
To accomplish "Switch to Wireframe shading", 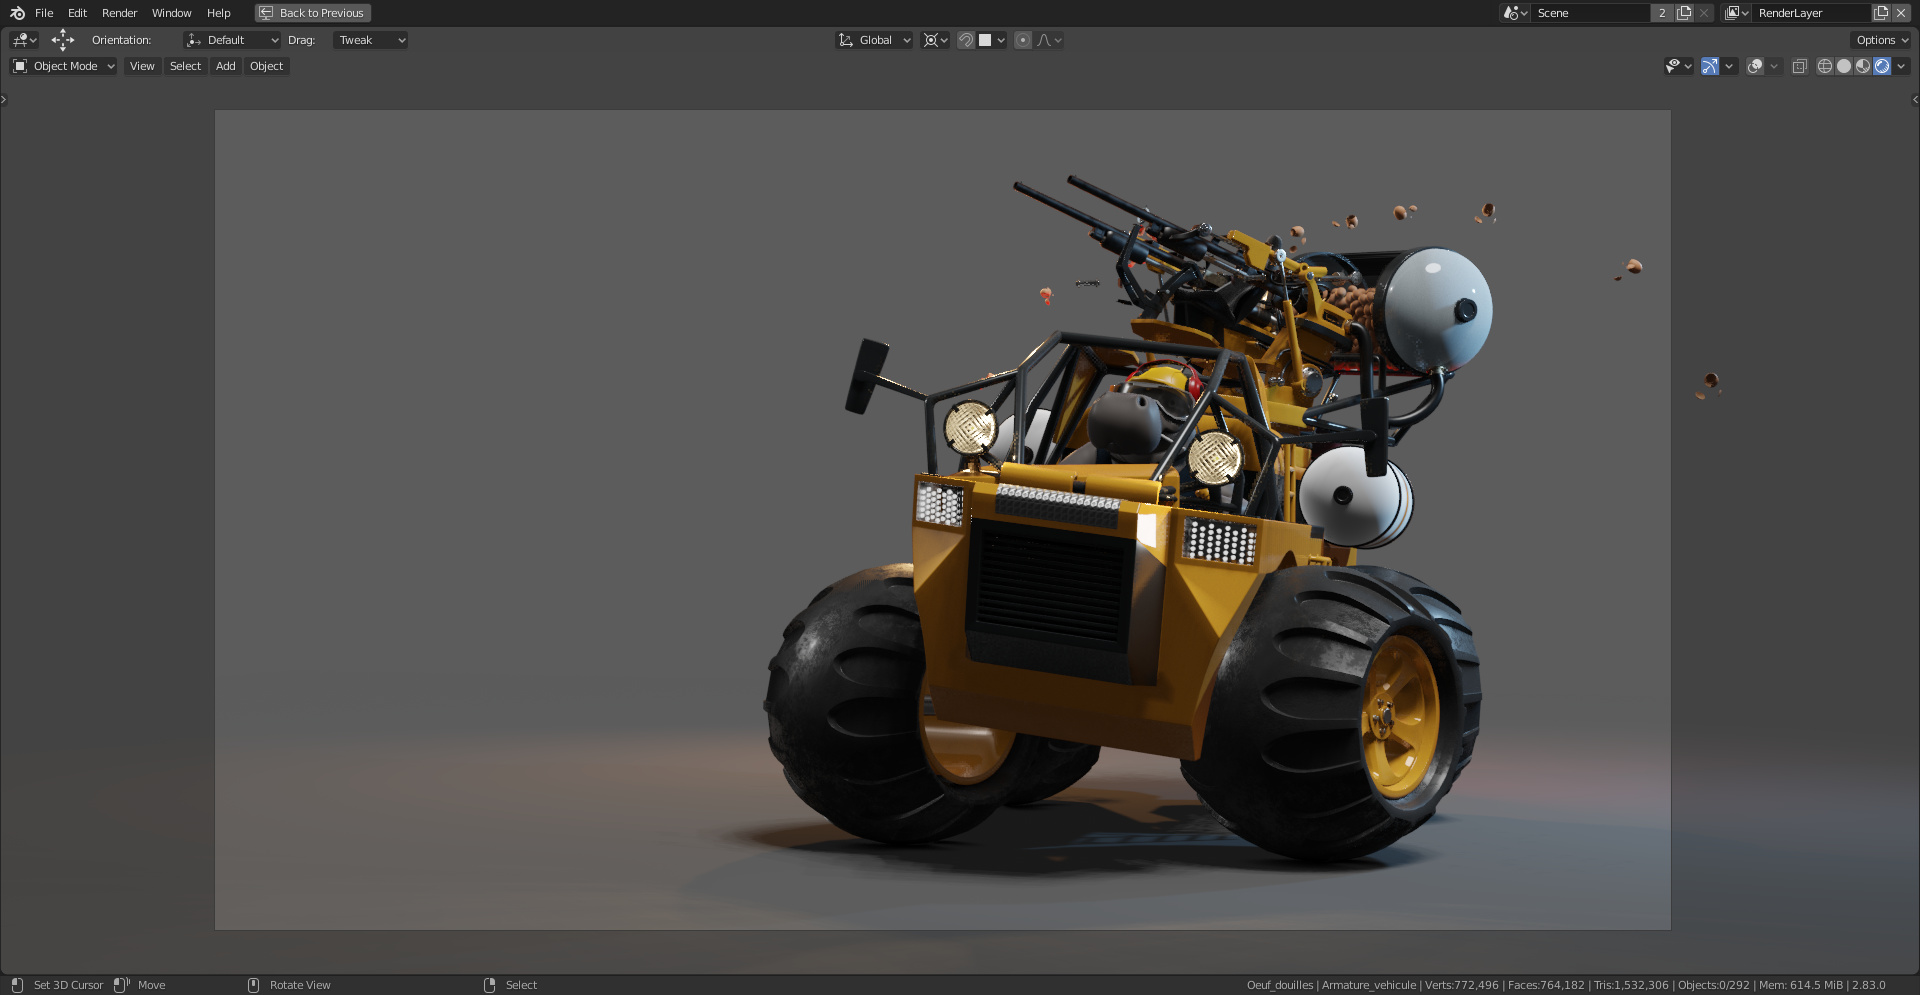I will pyautogui.click(x=1825, y=66).
